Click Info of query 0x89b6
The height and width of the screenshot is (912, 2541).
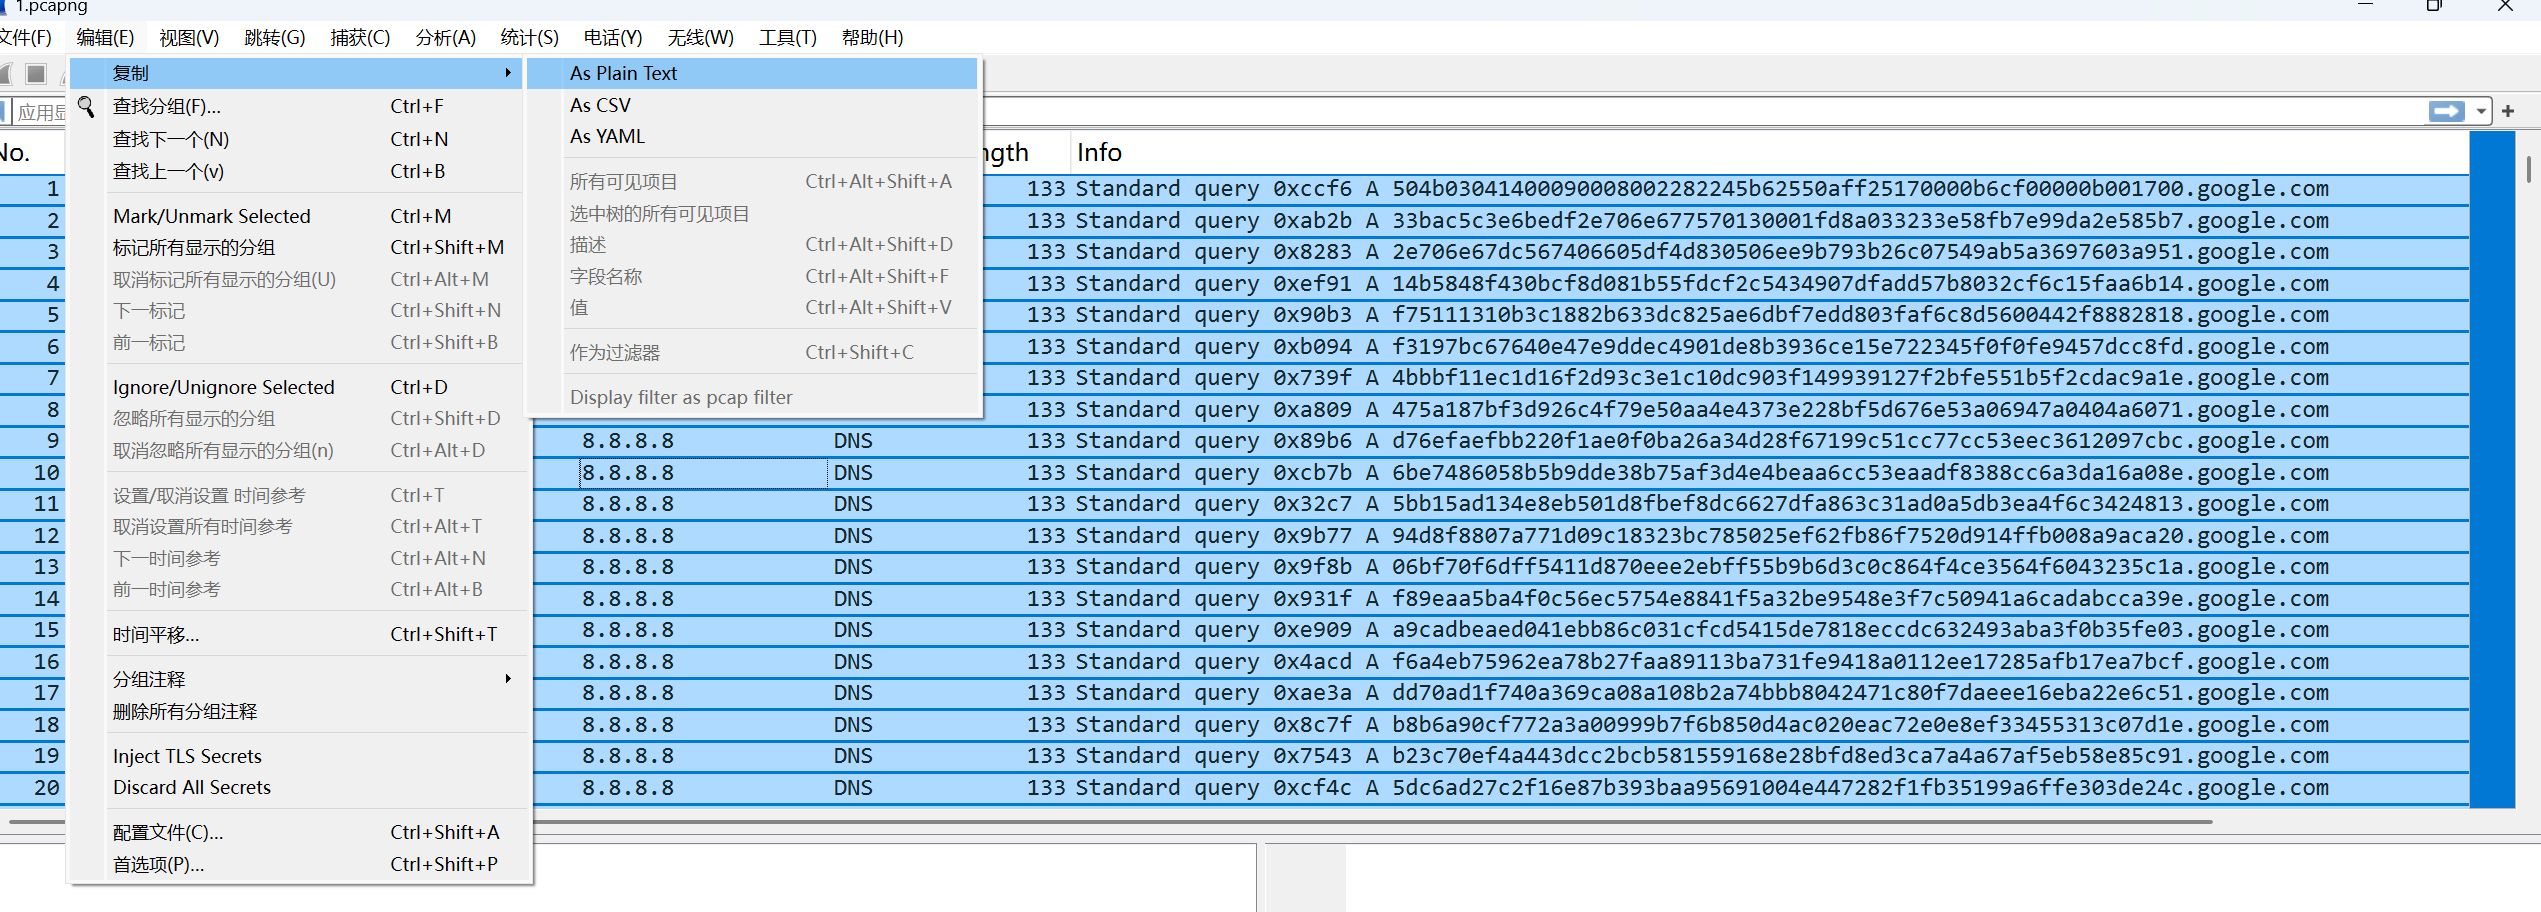1702,441
